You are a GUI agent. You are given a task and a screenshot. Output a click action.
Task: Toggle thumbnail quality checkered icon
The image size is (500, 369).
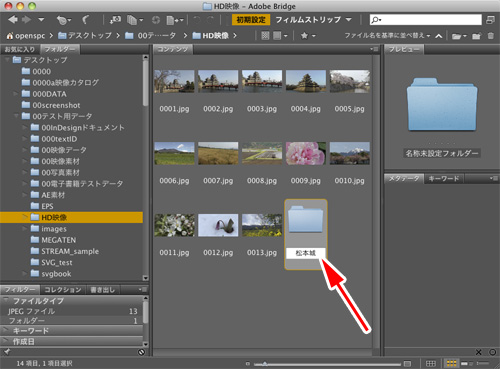pyautogui.click(x=265, y=35)
